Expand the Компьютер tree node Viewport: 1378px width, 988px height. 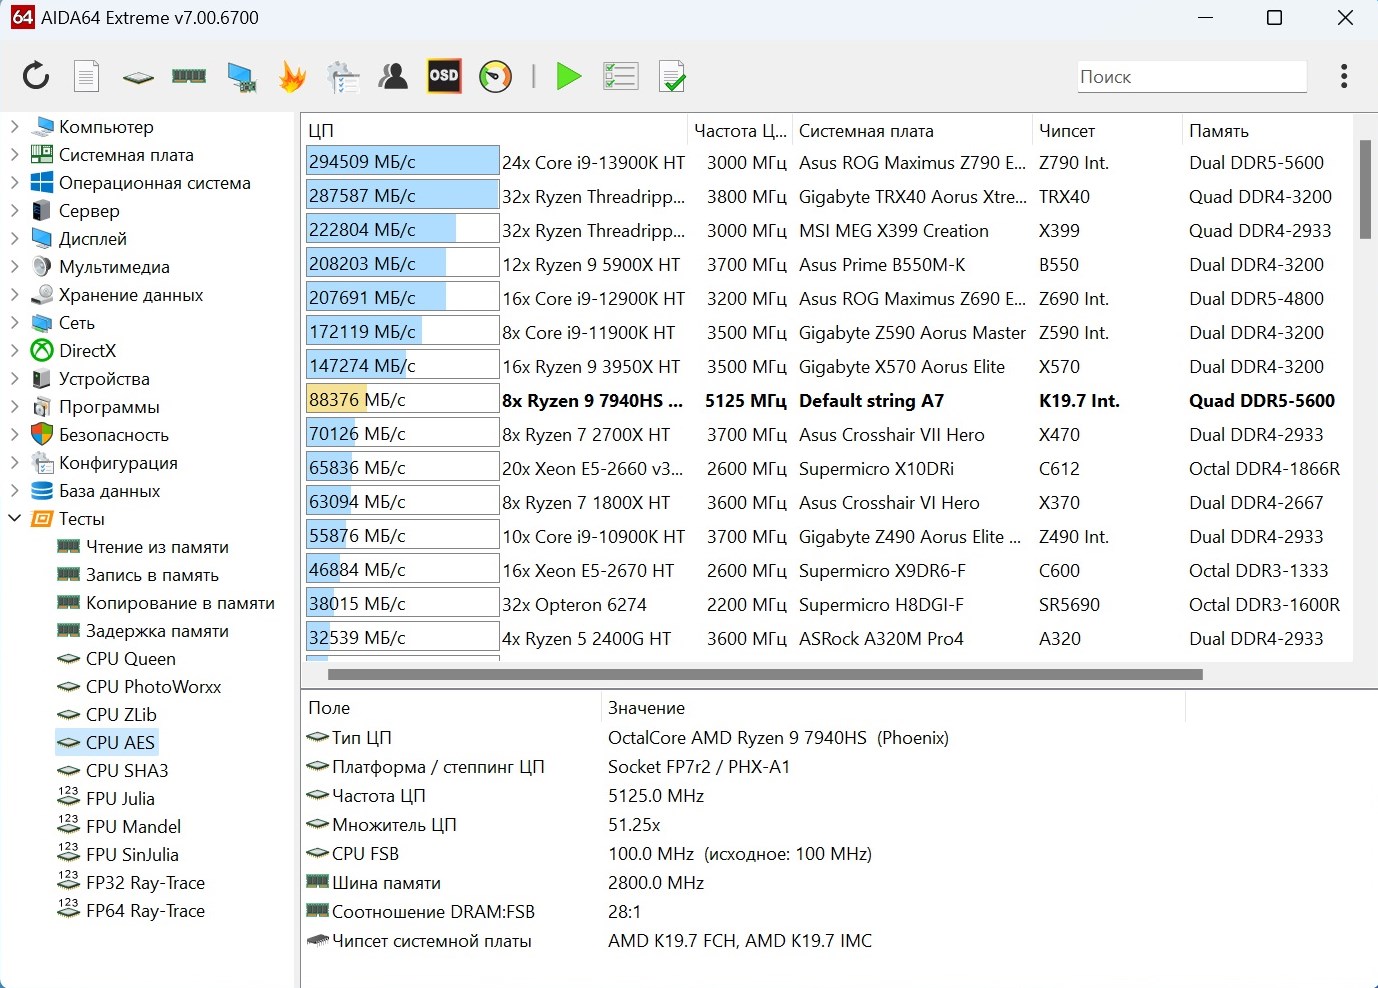click(14, 127)
